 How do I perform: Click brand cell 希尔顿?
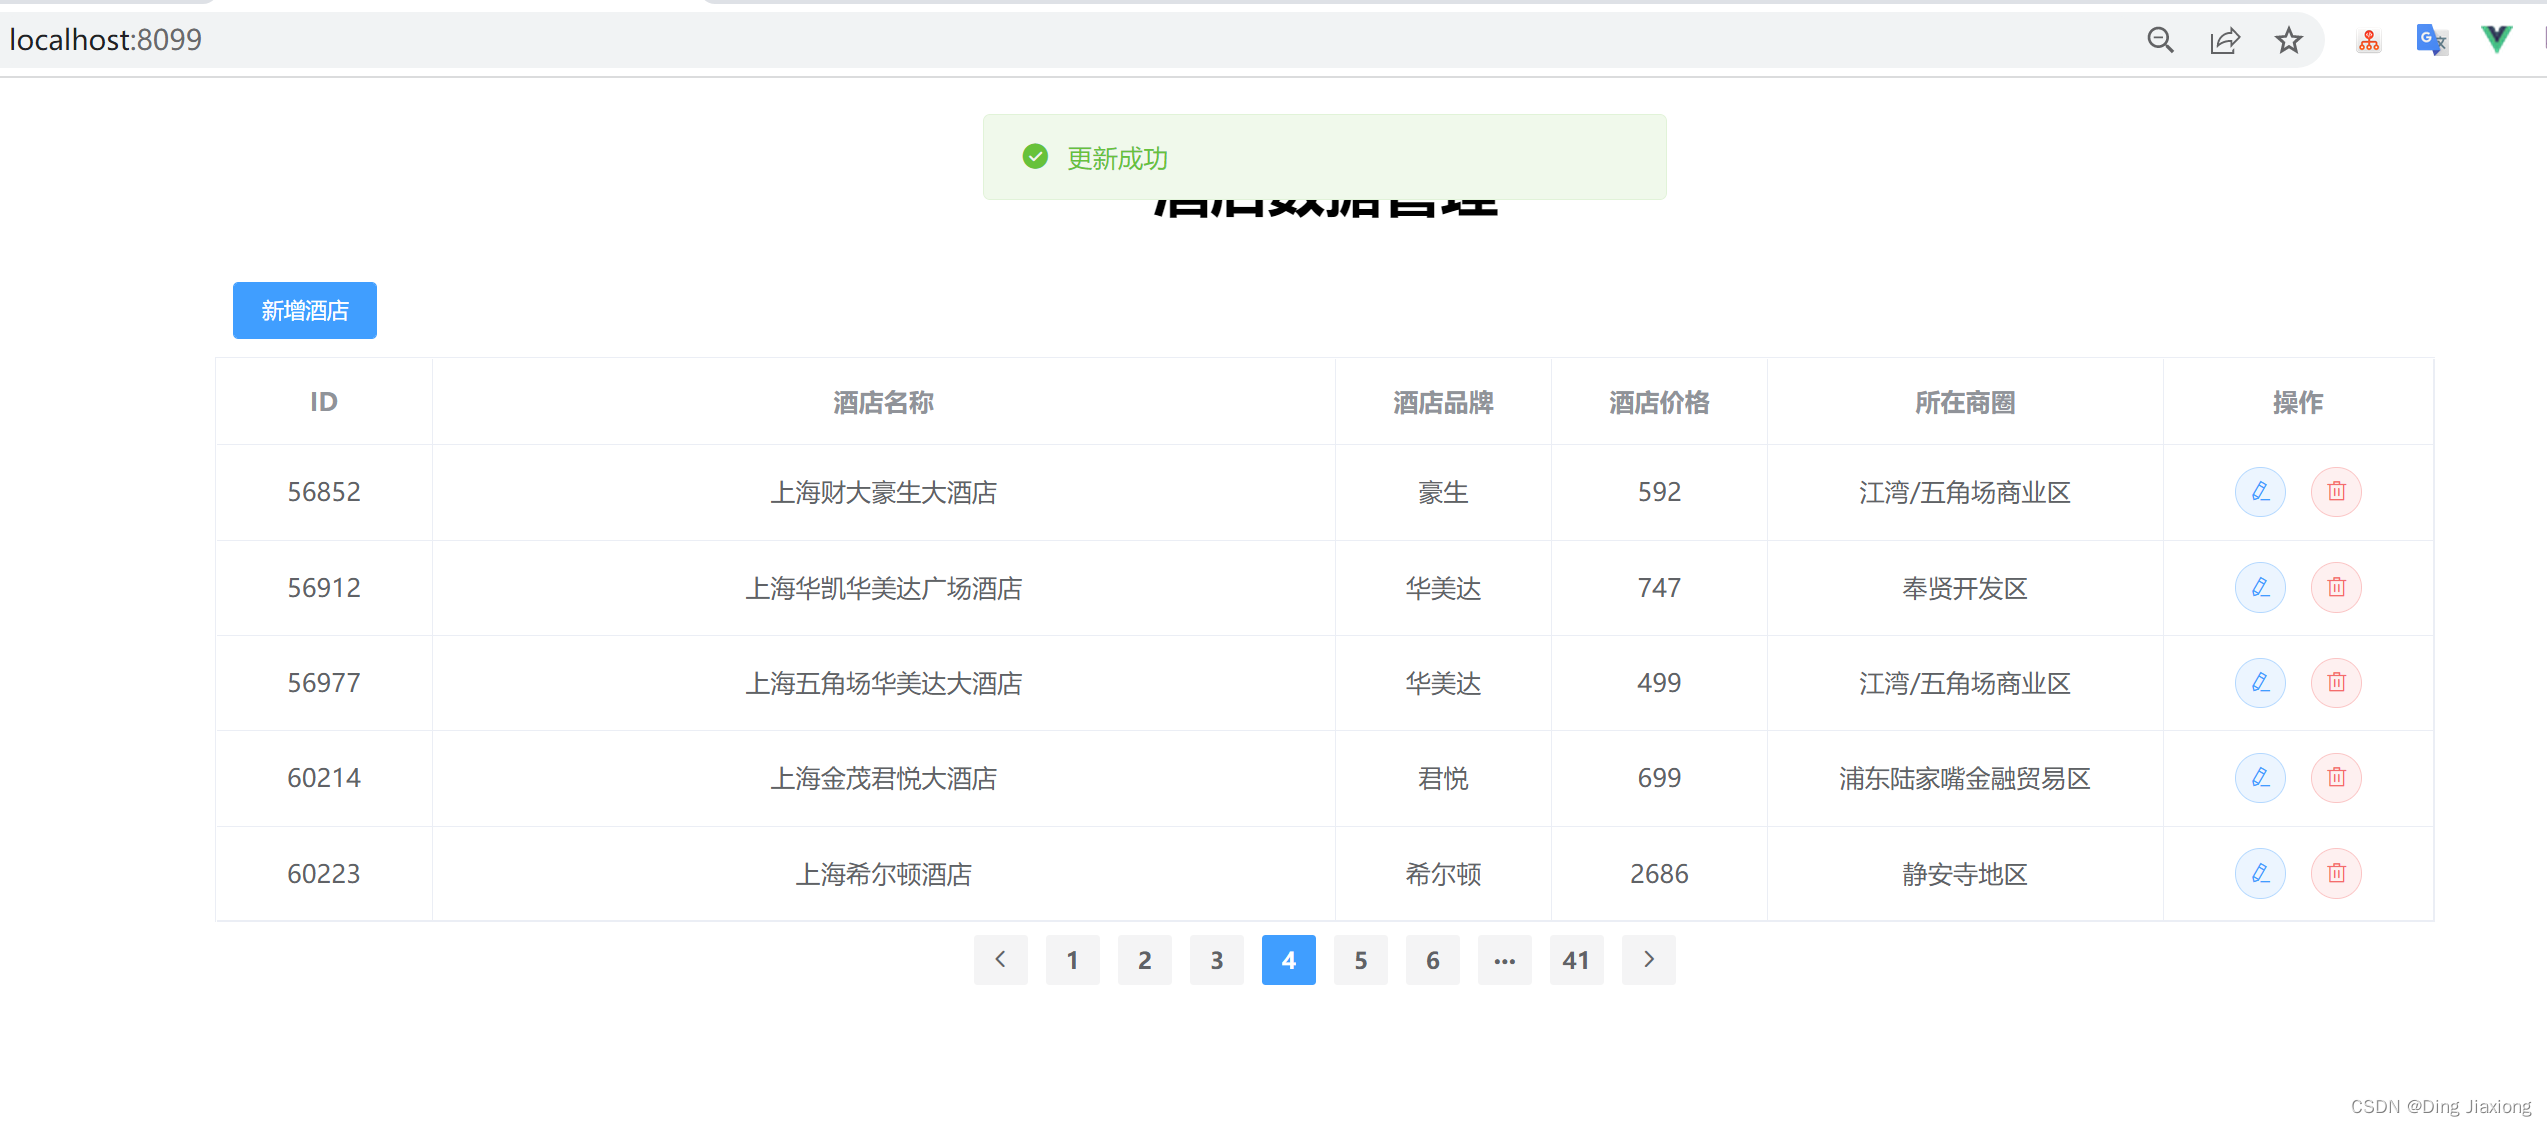pyautogui.click(x=1443, y=874)
